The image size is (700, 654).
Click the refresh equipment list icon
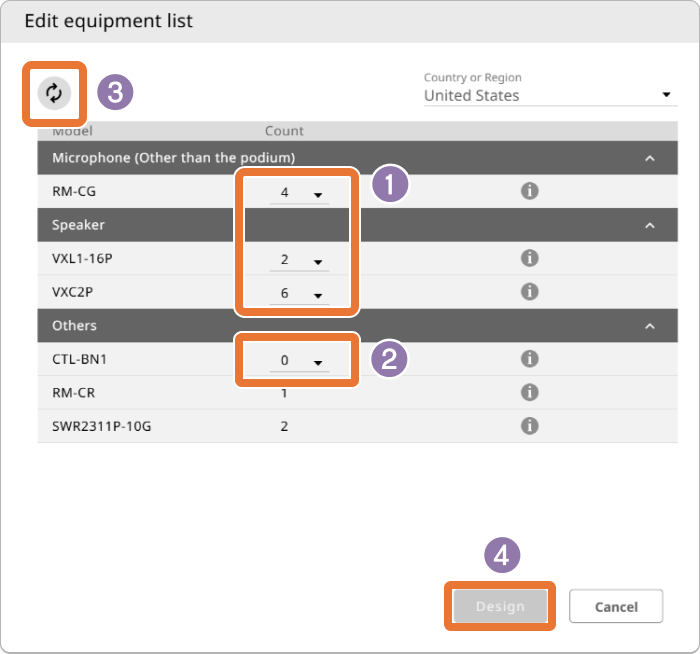click(54, 93)
